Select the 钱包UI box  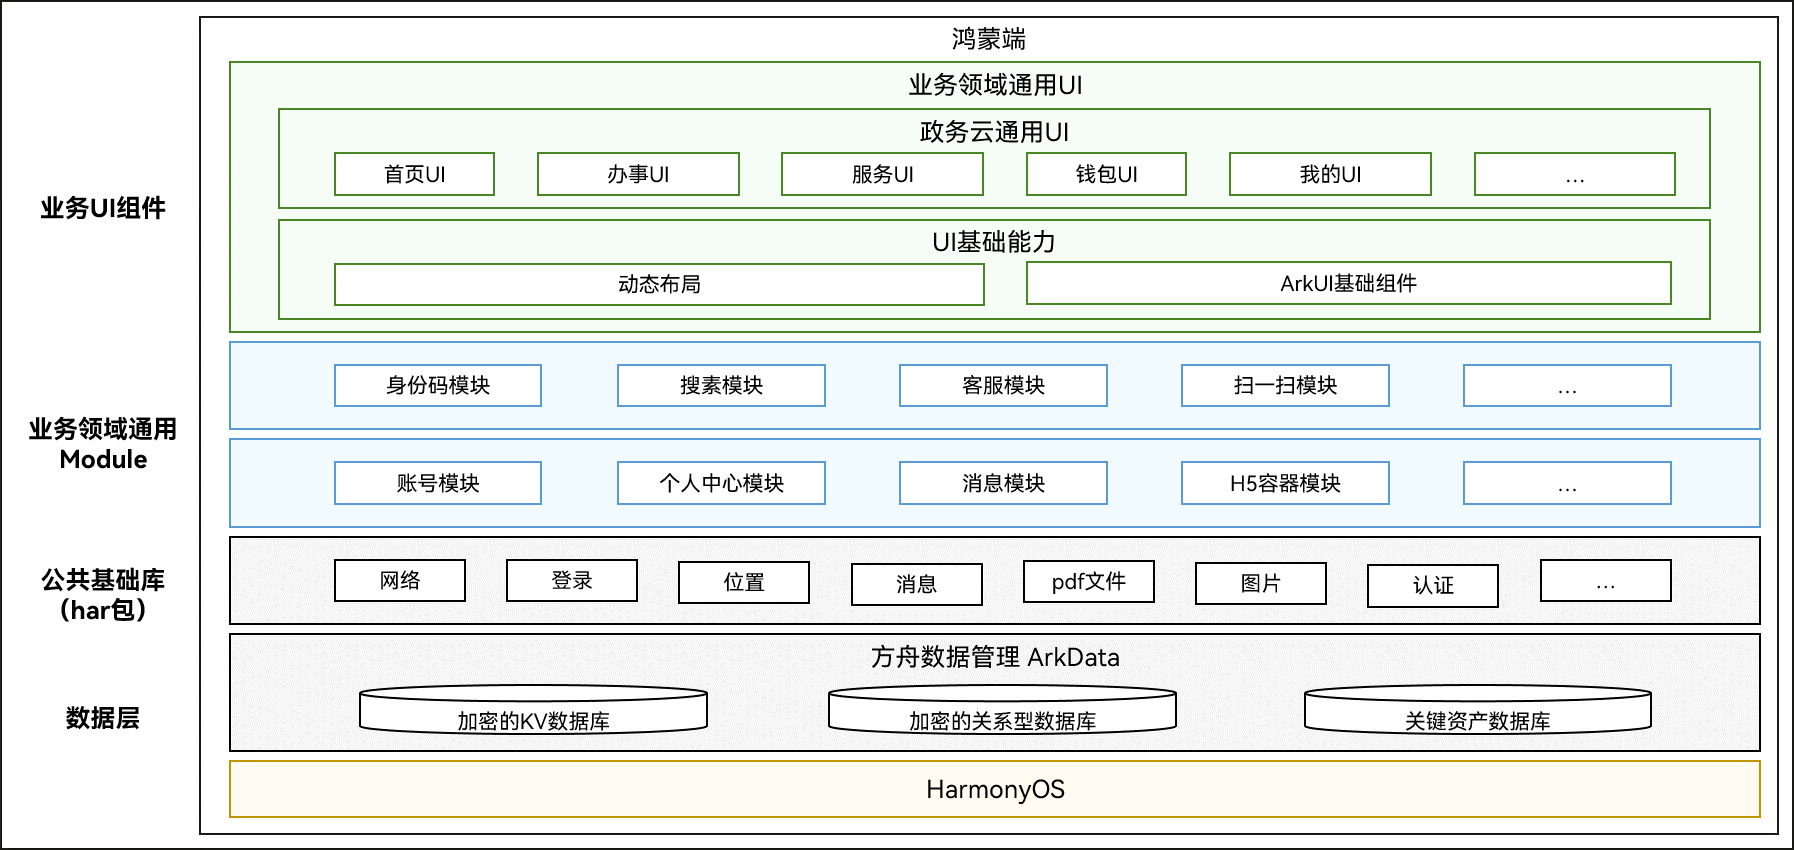point(1106,174)
